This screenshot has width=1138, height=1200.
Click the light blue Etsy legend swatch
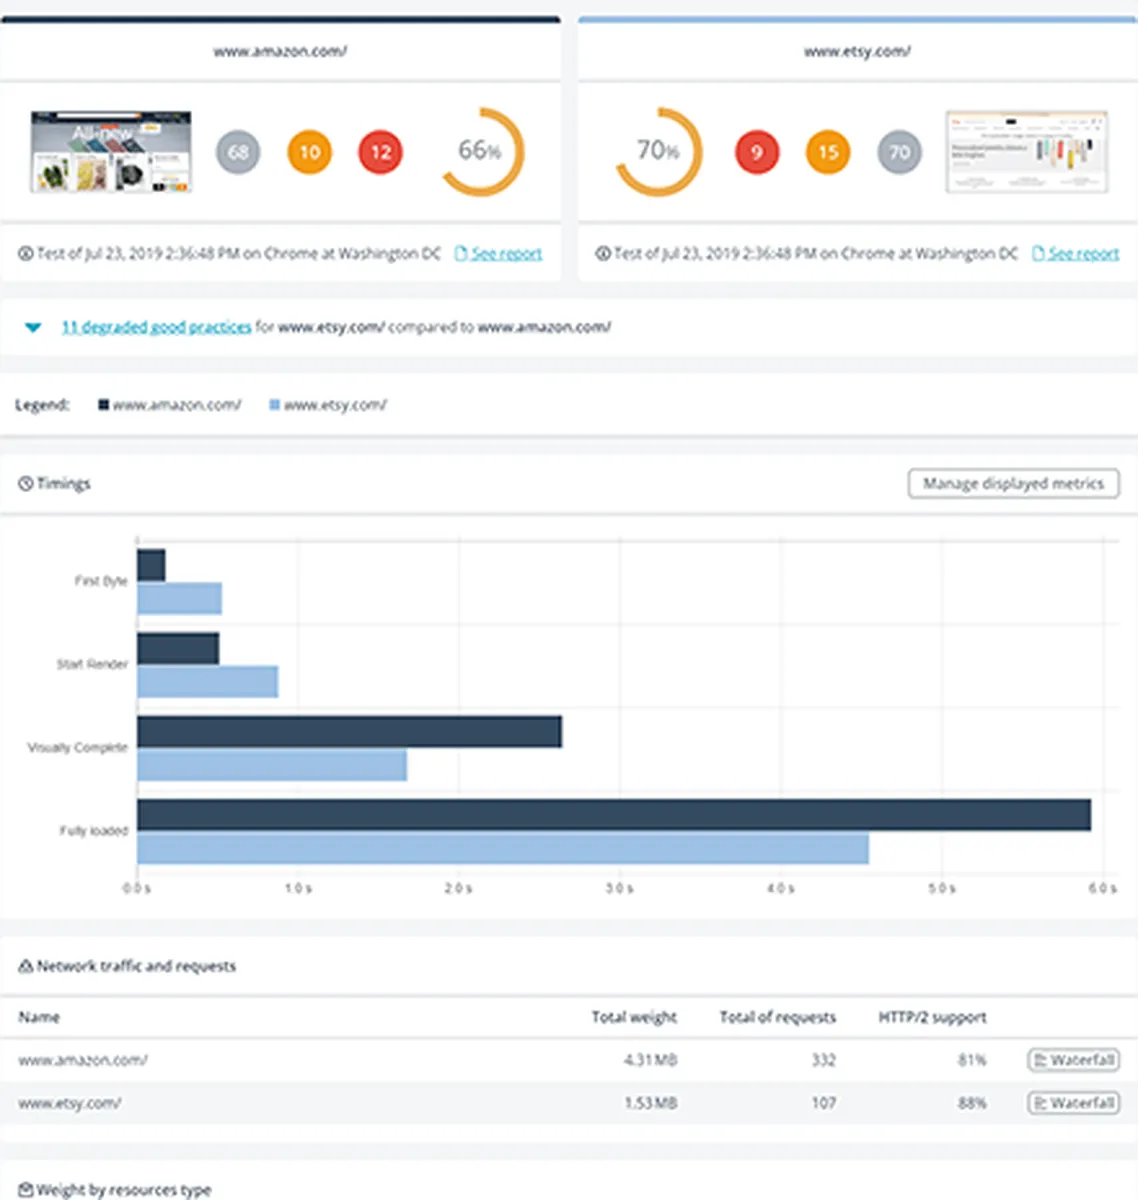coord(274,405)
